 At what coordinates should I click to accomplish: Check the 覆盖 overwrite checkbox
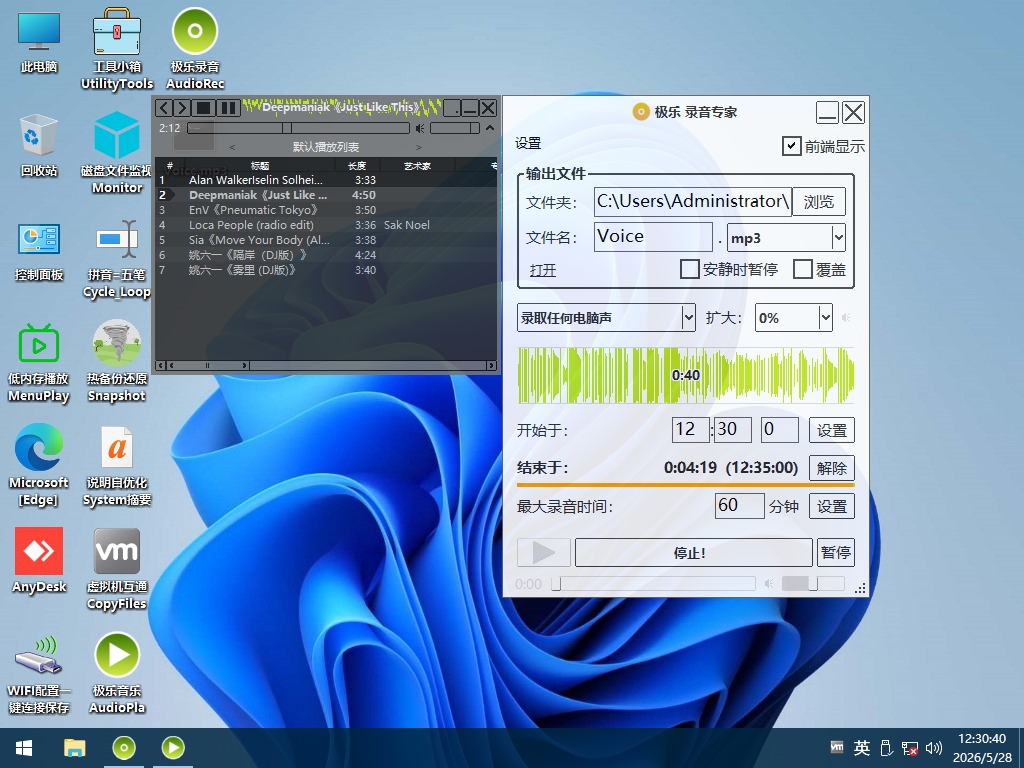pyautogui.click(x=803, y=269)
